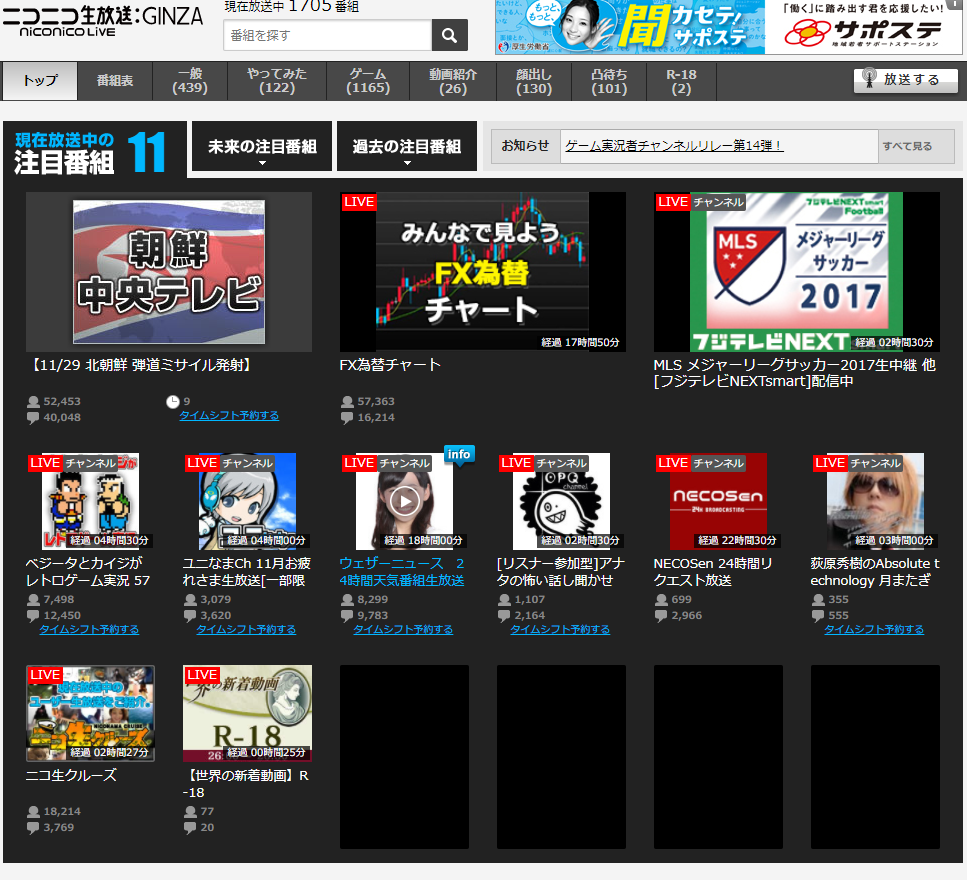Open the 動画紹介 (26) category
Viewport: 967px width, 880px height.
coord(453,81)
